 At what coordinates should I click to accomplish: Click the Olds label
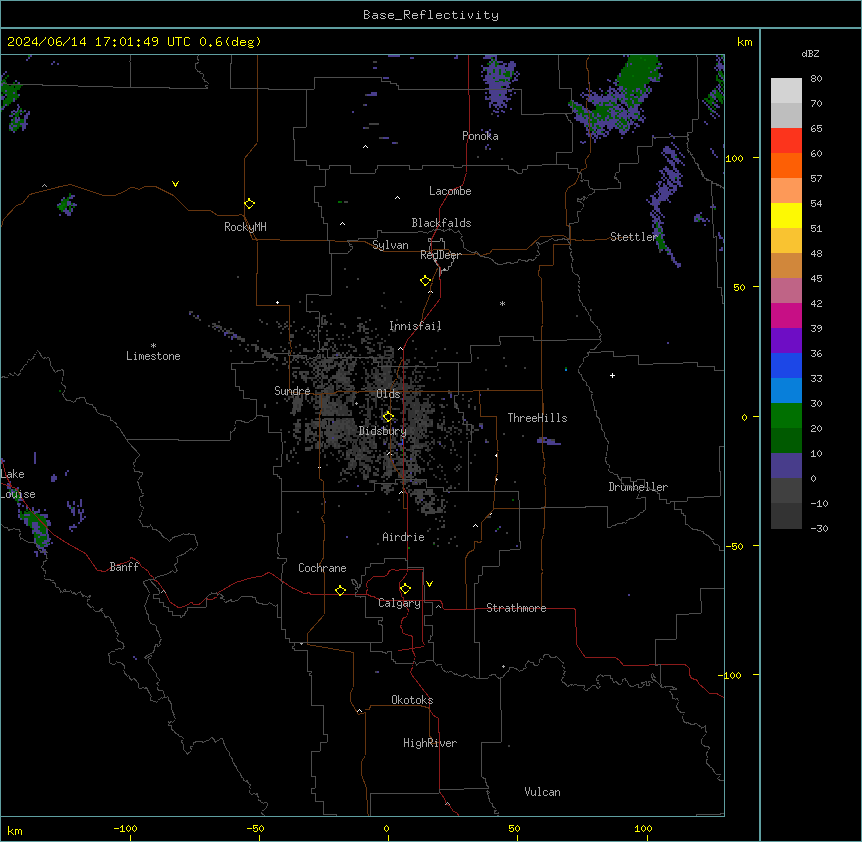click(x=388, y=394)
